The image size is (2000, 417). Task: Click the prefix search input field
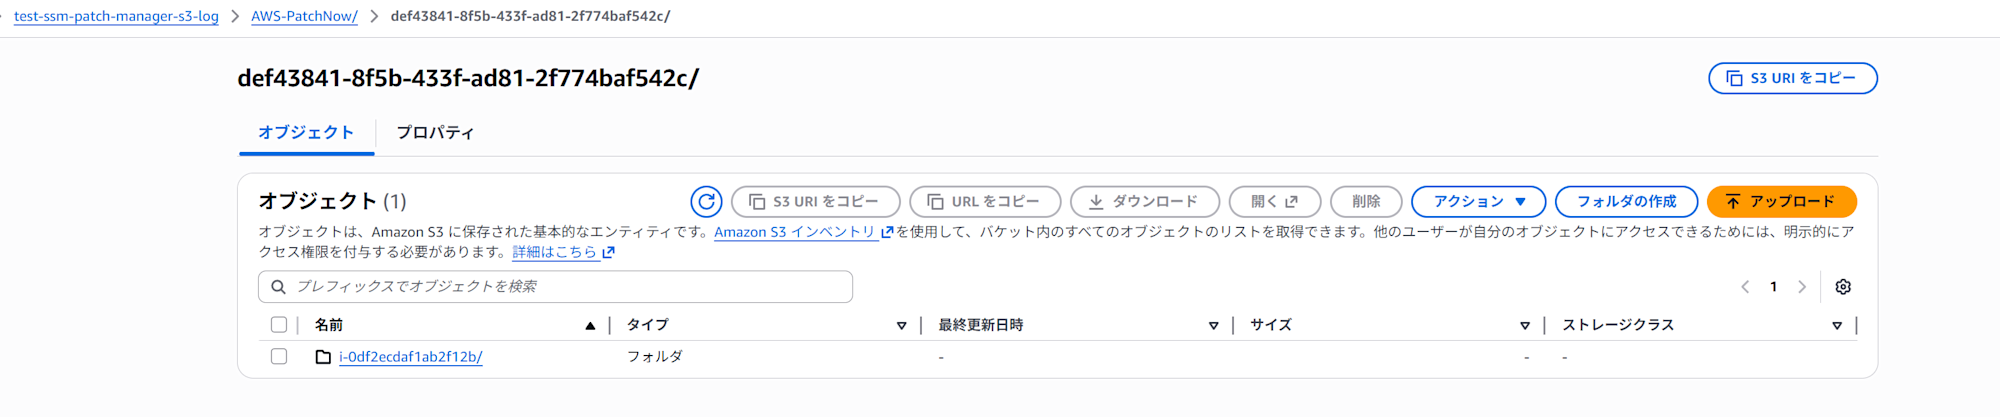coord(570,287)
